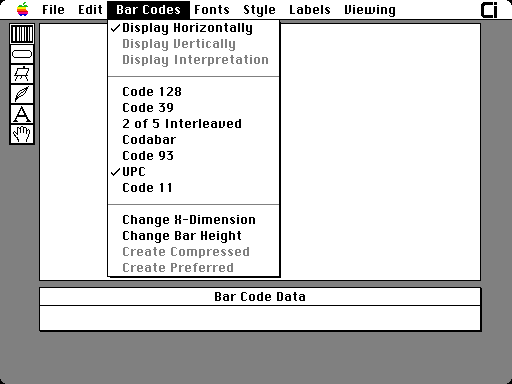The image size is (512, 384).
Task: Close the Bar Codes menu title
Action: [x=148, y=10]
